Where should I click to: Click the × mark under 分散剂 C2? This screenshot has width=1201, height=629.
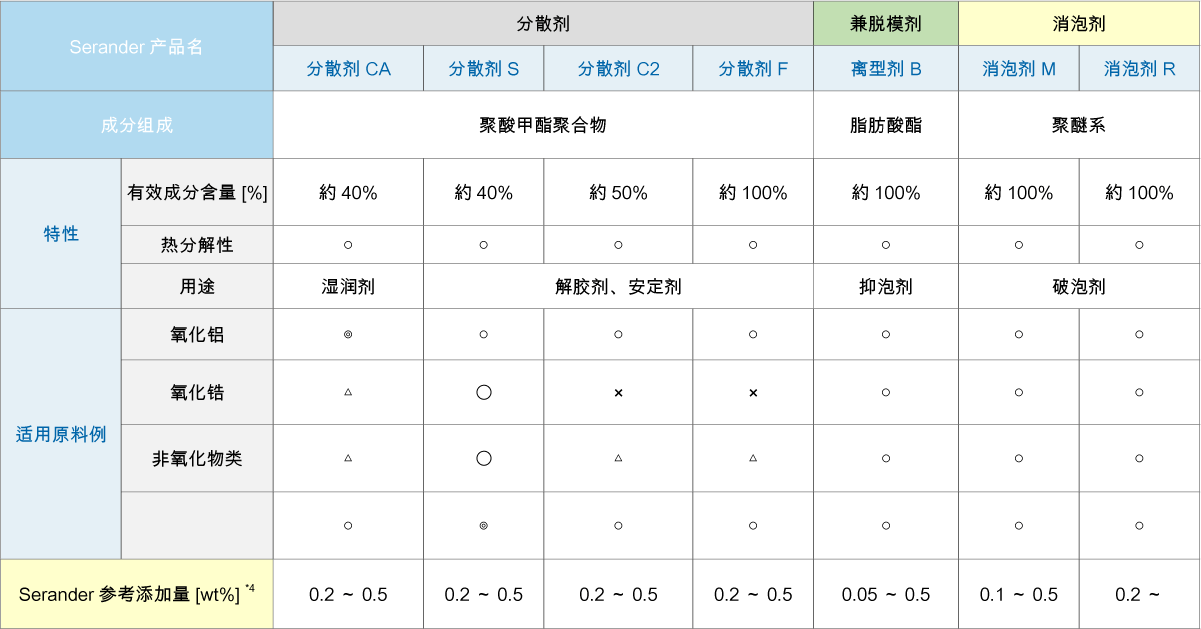click(618, 393)
